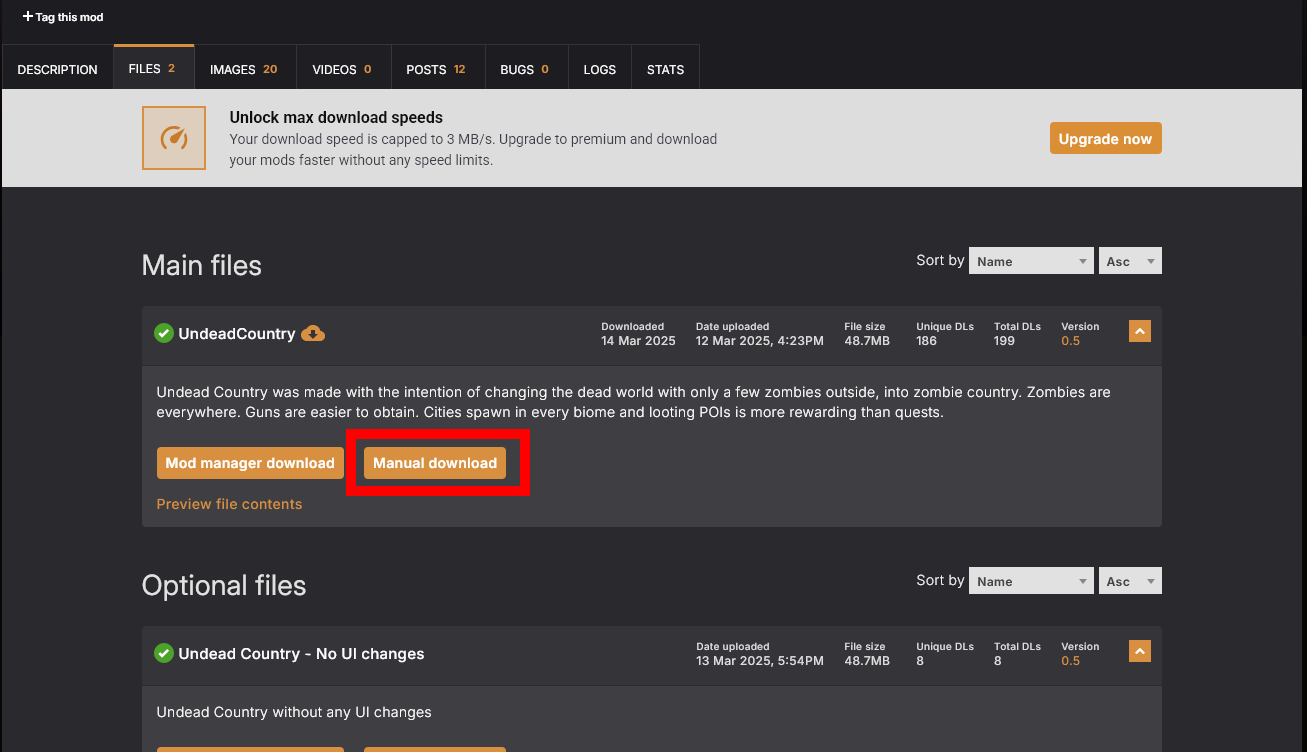Viewport: 1307px width, 752px height.
Task: Click the green checkmark beside UndeadCountry
Action: click(x=164, y=333)
